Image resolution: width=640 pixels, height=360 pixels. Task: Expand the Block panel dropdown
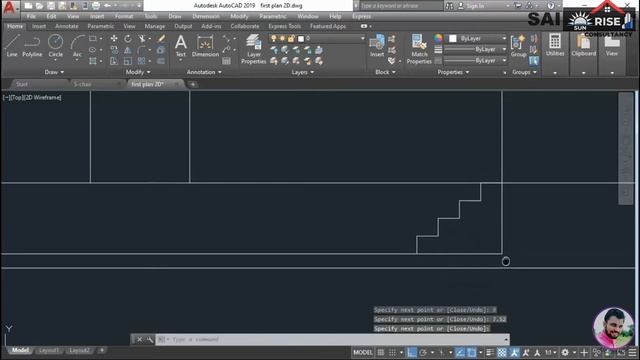coord(385,72)
